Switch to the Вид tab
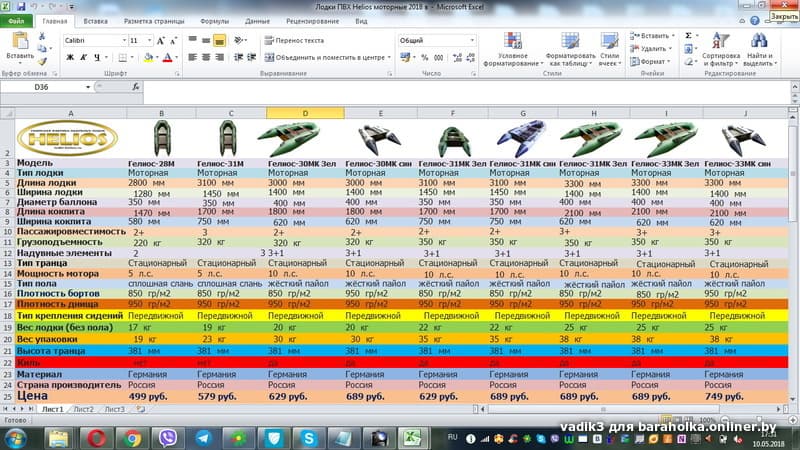This screenshot has width=800, height=450. 361,21
